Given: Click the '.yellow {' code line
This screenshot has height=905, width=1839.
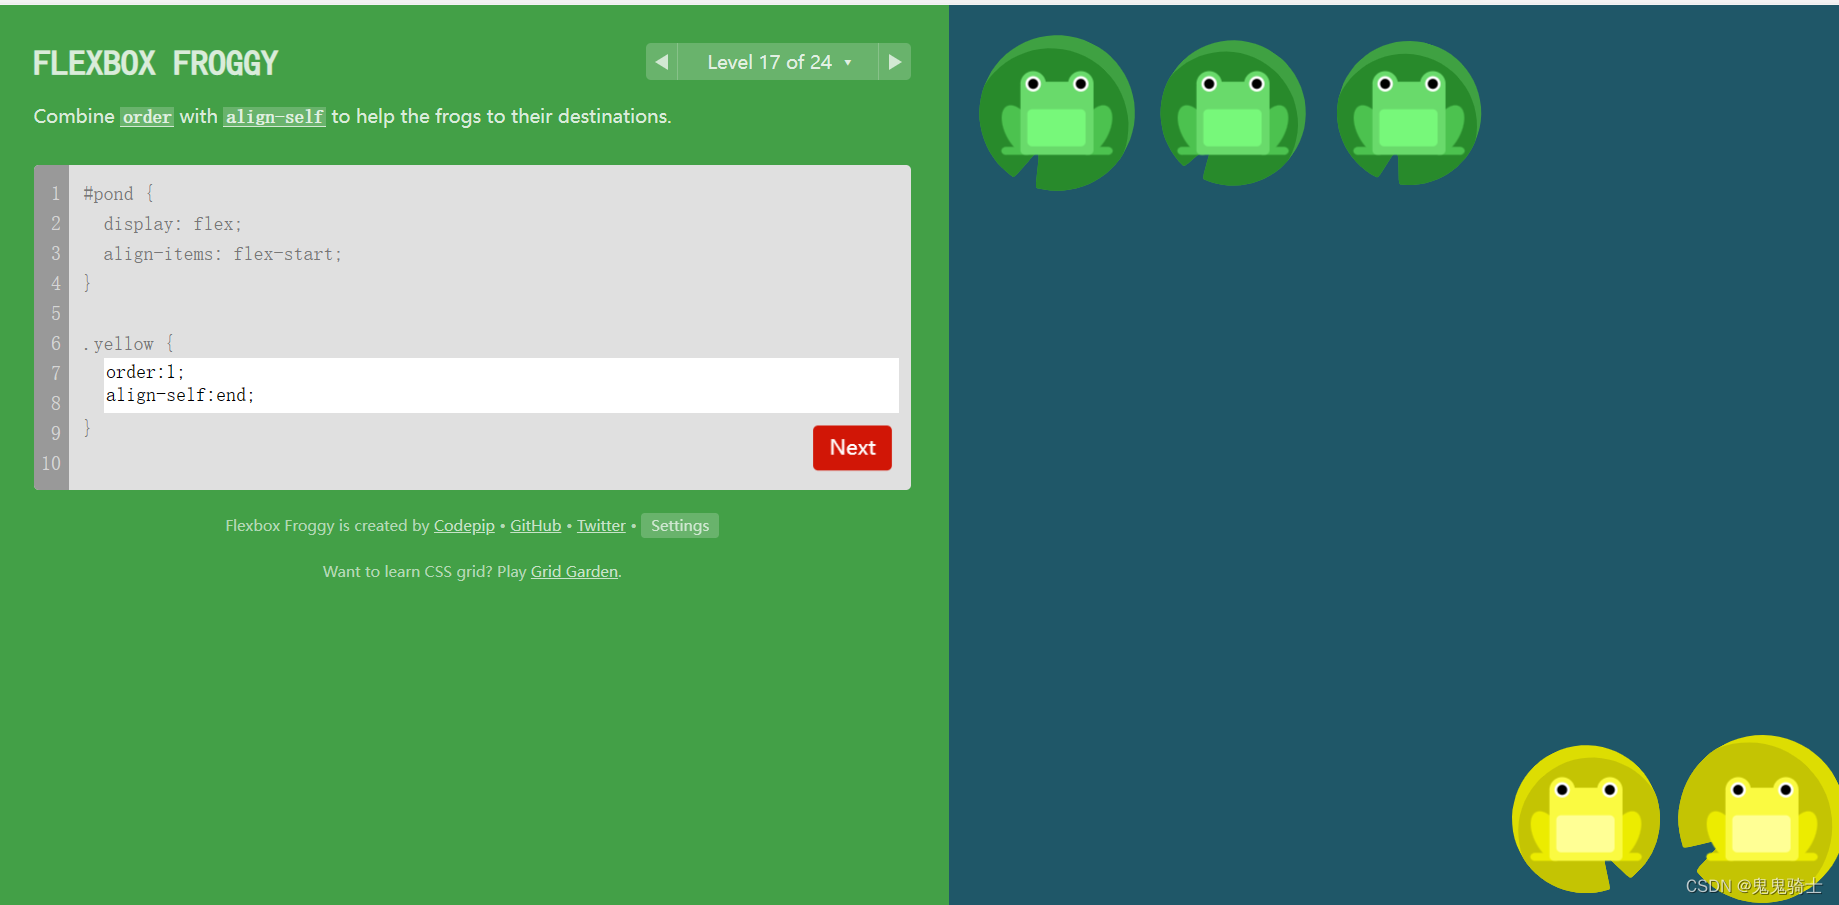Looking at the screenshot, I should [129, 344].
